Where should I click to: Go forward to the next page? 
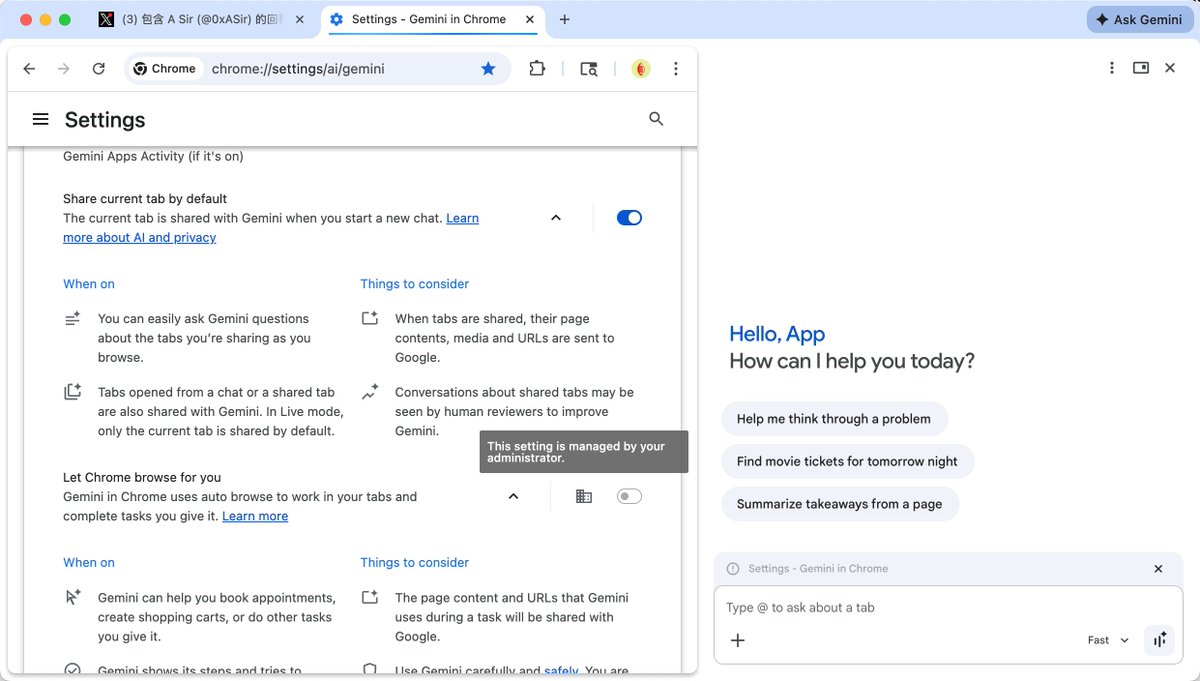point(64,69)
